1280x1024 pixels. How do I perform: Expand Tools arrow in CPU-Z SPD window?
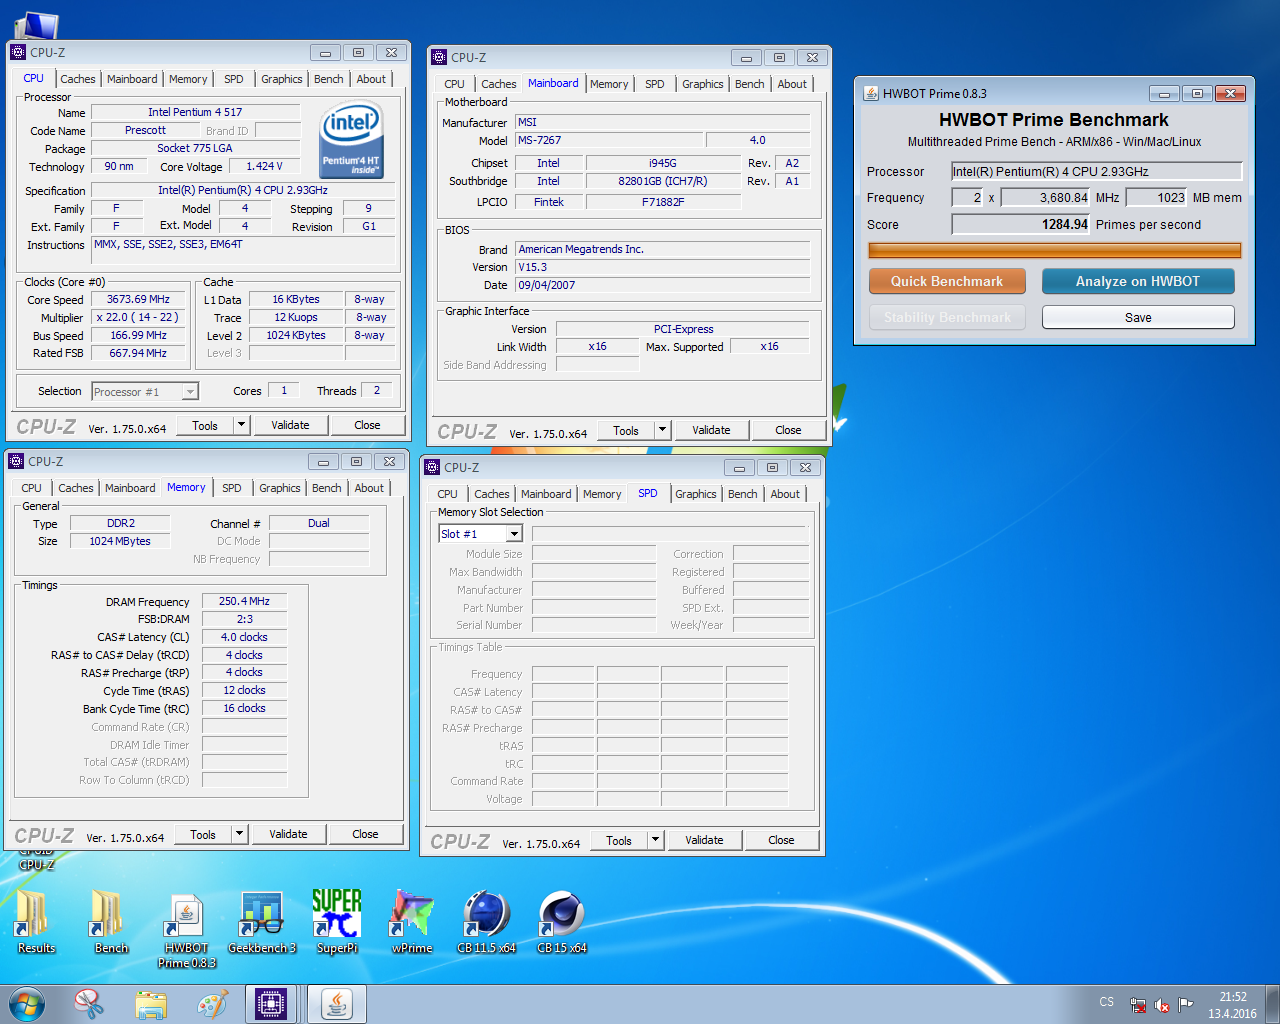[x=655, y=840]
